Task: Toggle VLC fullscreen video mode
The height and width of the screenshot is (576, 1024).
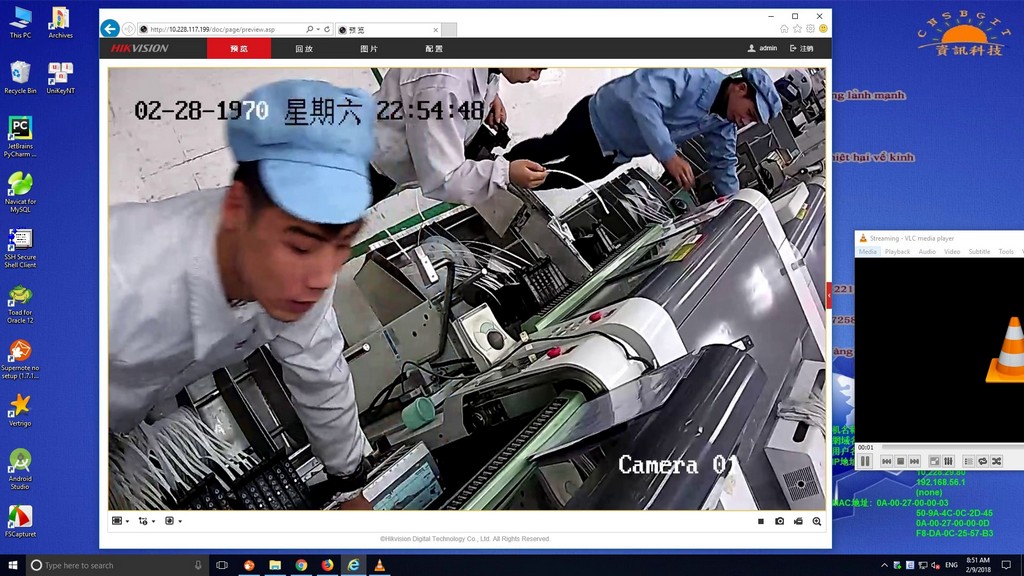Action: coord(934,461)
